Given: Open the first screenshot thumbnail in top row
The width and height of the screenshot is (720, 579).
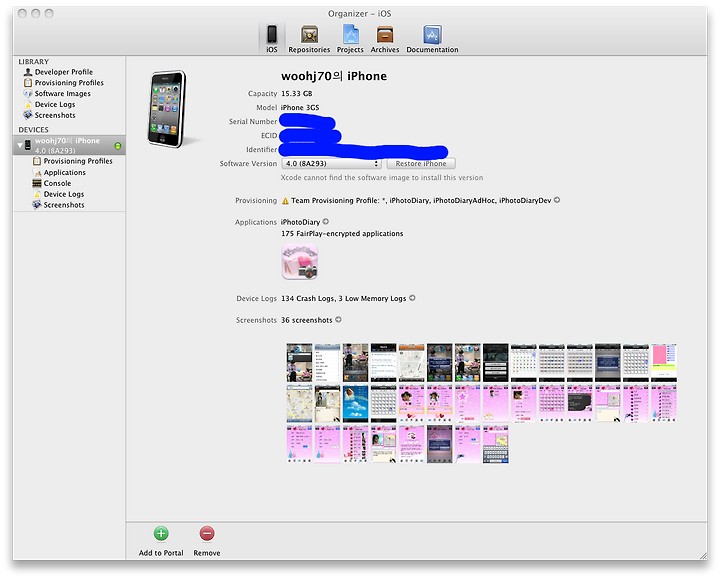Looking at the screenshot, I should (299, 363).
